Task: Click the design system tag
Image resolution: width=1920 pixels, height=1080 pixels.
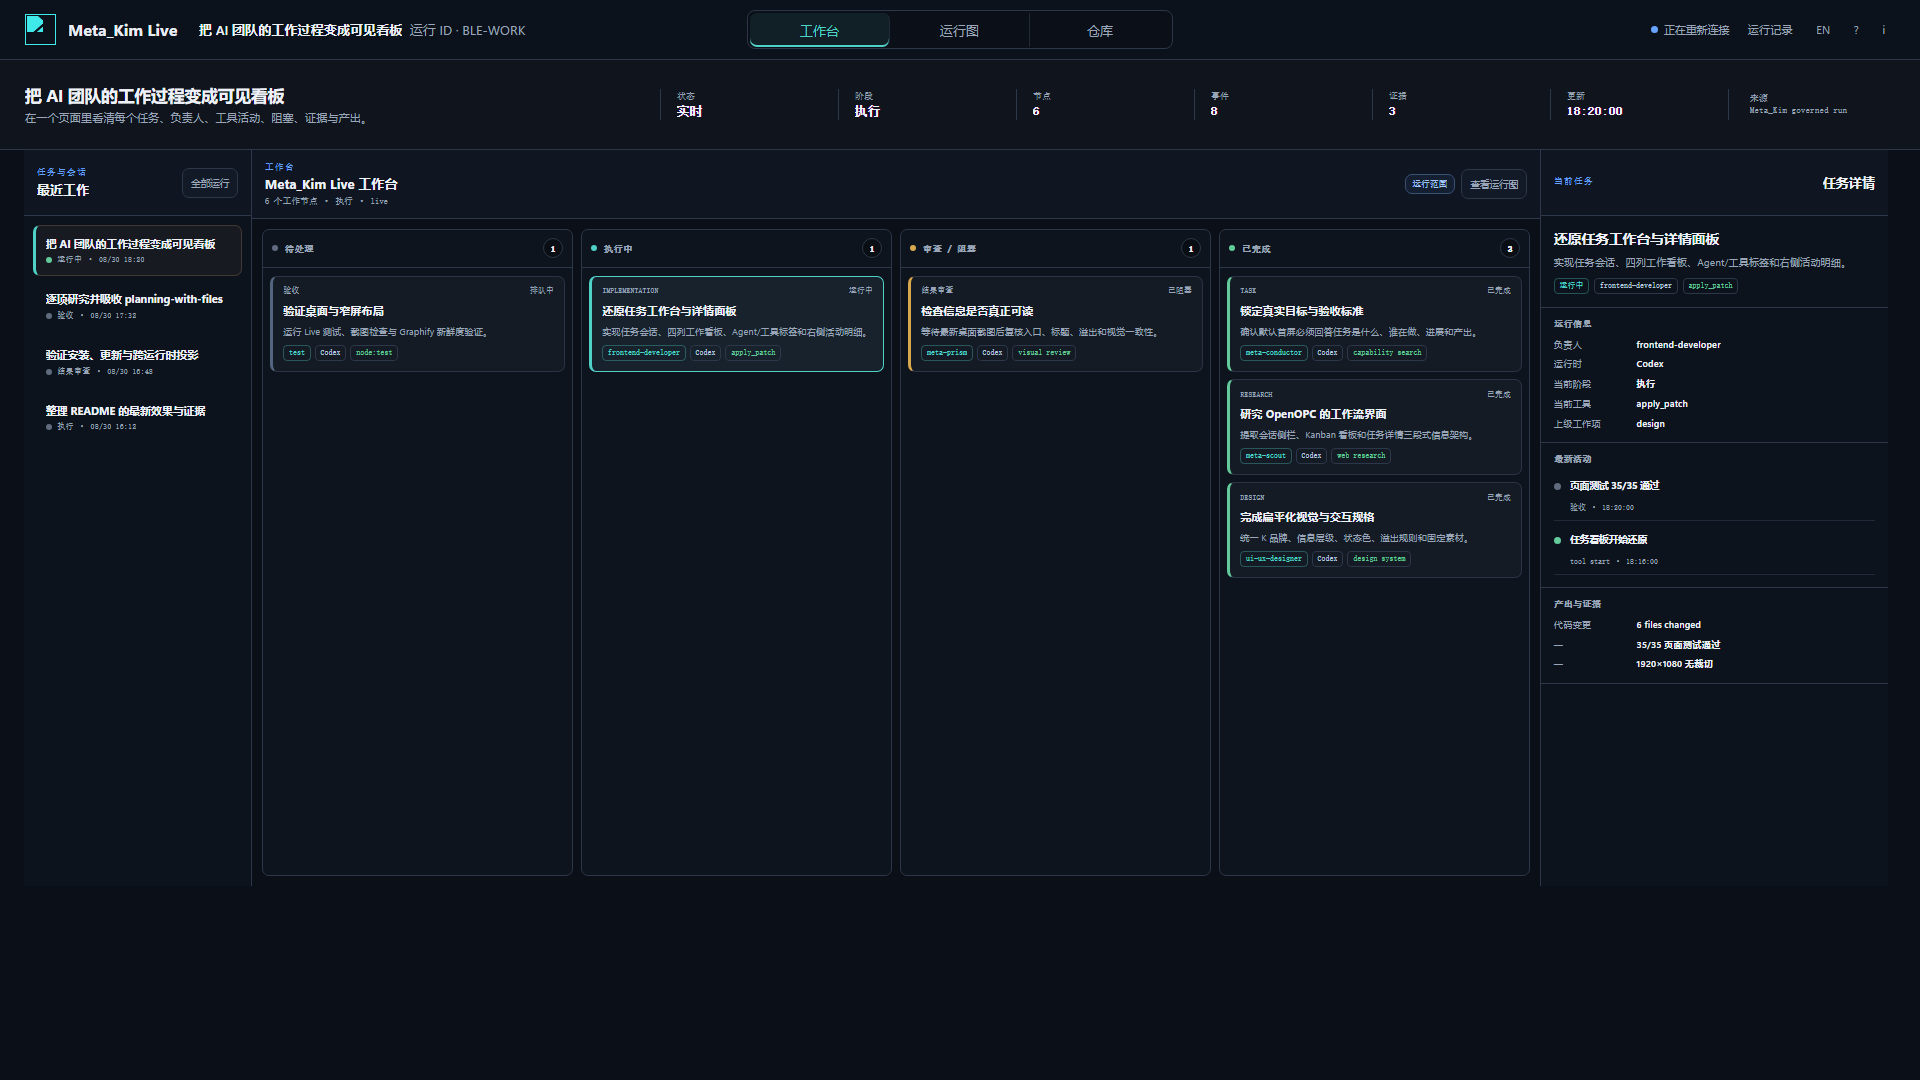Action: coord(1379,559)
